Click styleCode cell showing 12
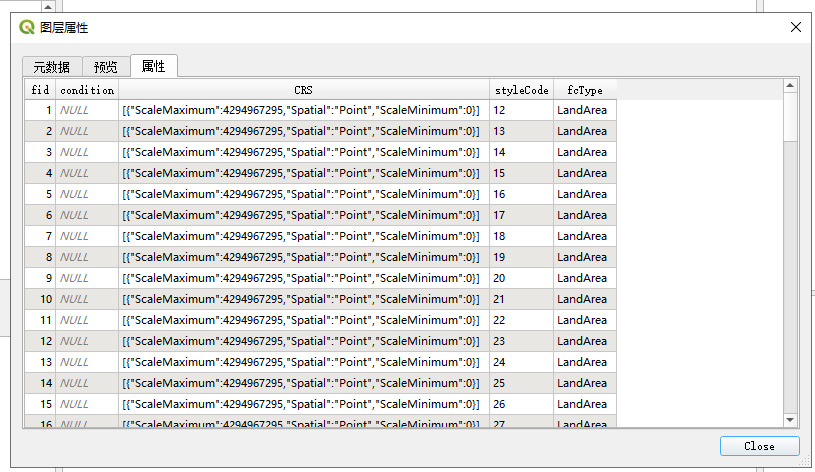Screen dimensions: 815x472 tap(521, 110)
